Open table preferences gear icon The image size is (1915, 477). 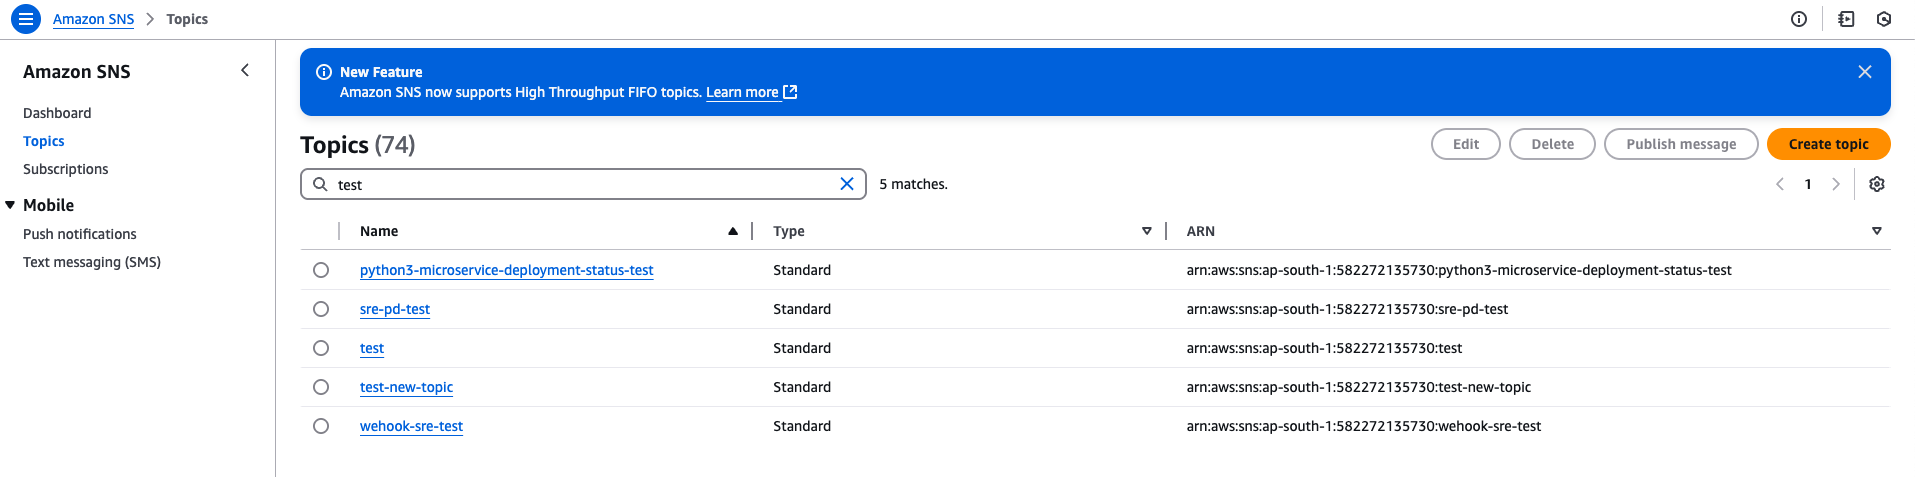(1877, 184)
